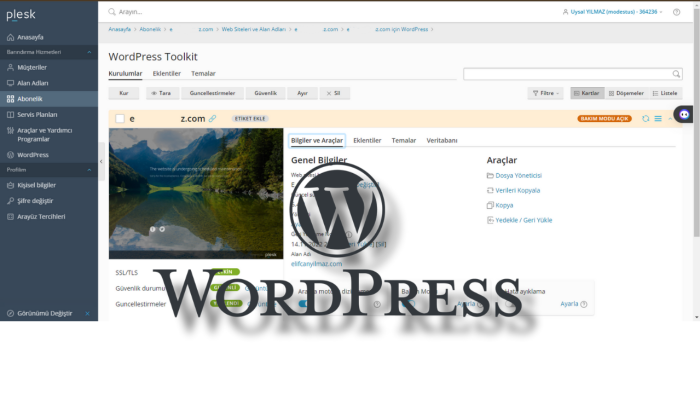This screenshot has height=394, width=700.
Task: Select Bilgiler ve Araçlar tab
Action: (x=317, y=141)
